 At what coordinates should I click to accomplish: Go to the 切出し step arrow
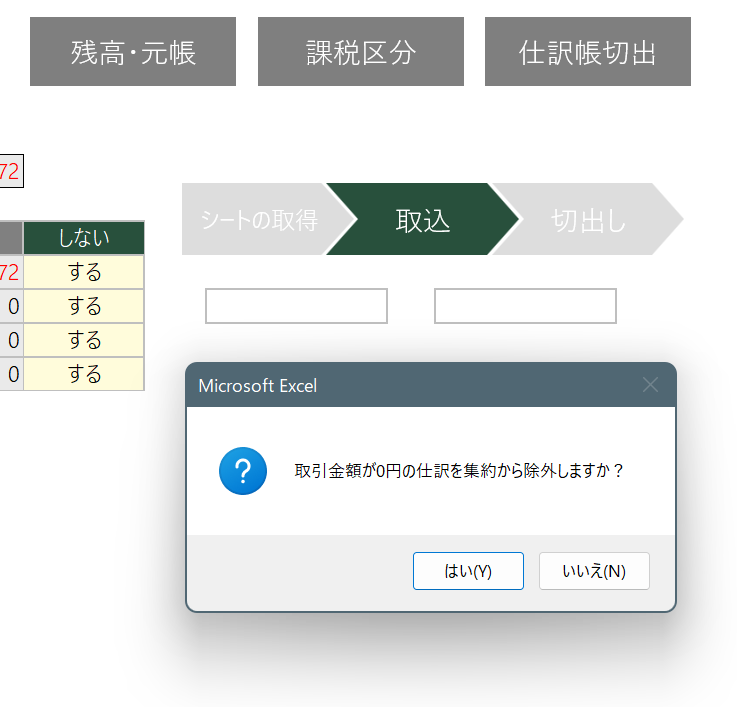[x=588, y=219]
